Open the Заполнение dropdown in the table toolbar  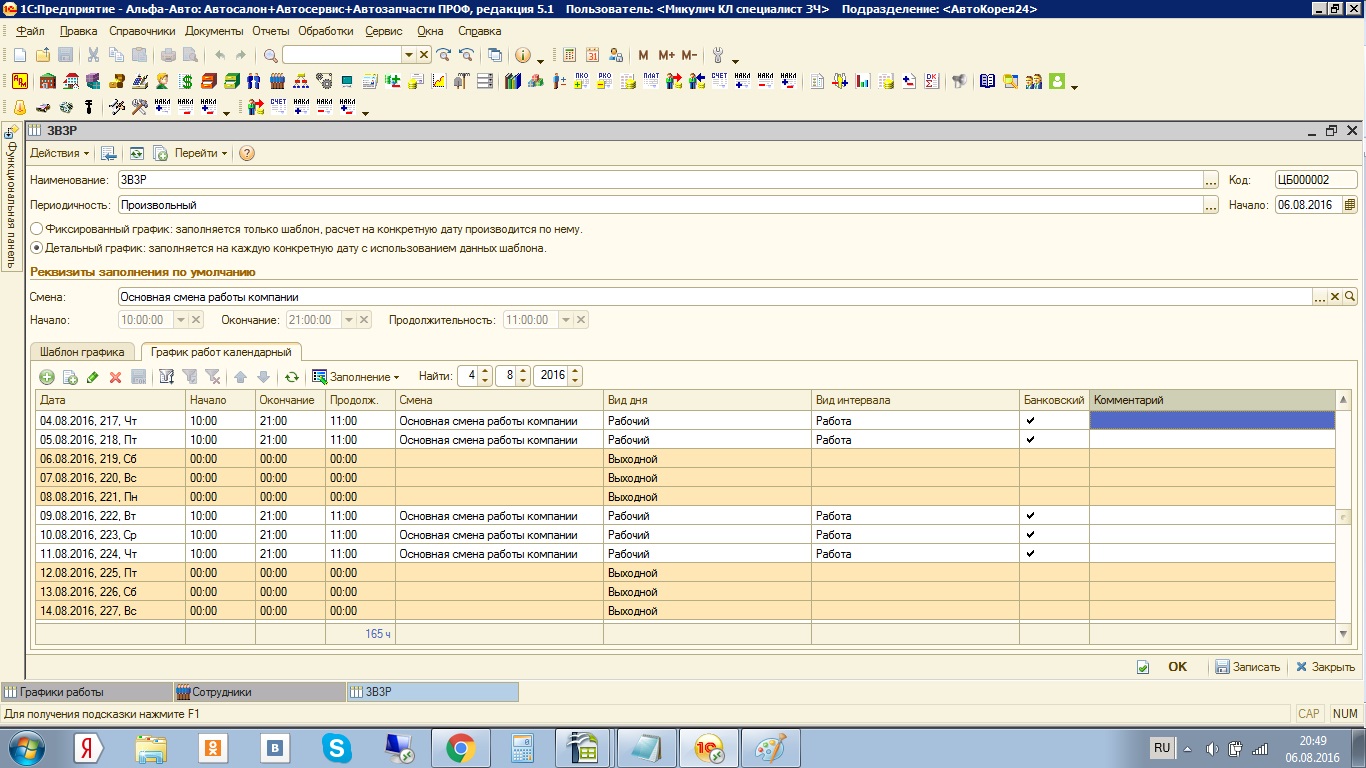(x=356, y=377)
